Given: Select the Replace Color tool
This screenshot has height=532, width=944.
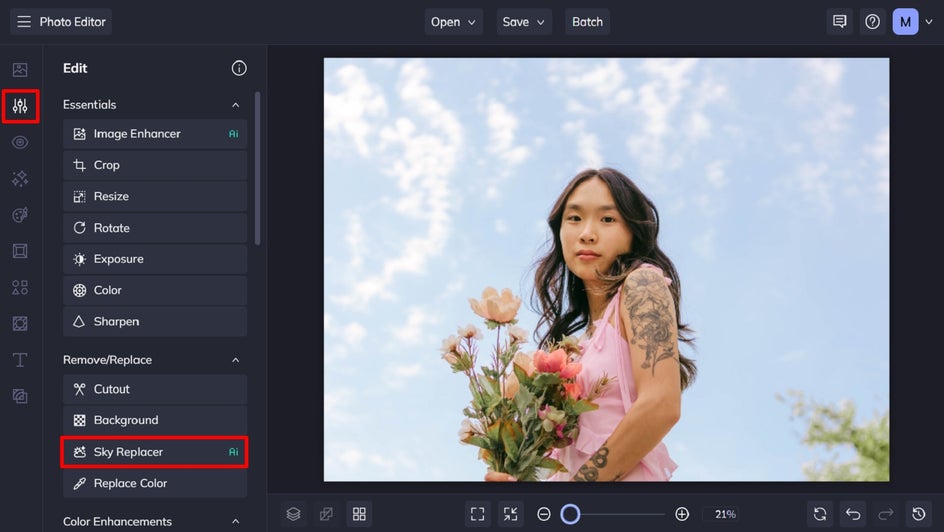Looking at the screenshot, I should (x=155, y=483).
